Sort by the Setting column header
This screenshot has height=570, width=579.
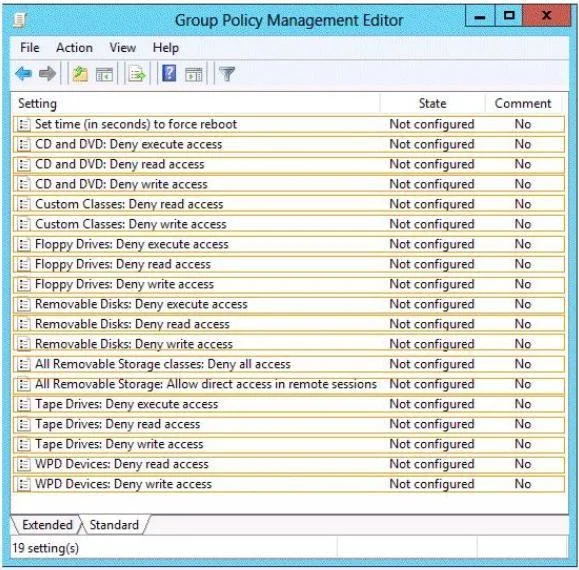point(37,103)
